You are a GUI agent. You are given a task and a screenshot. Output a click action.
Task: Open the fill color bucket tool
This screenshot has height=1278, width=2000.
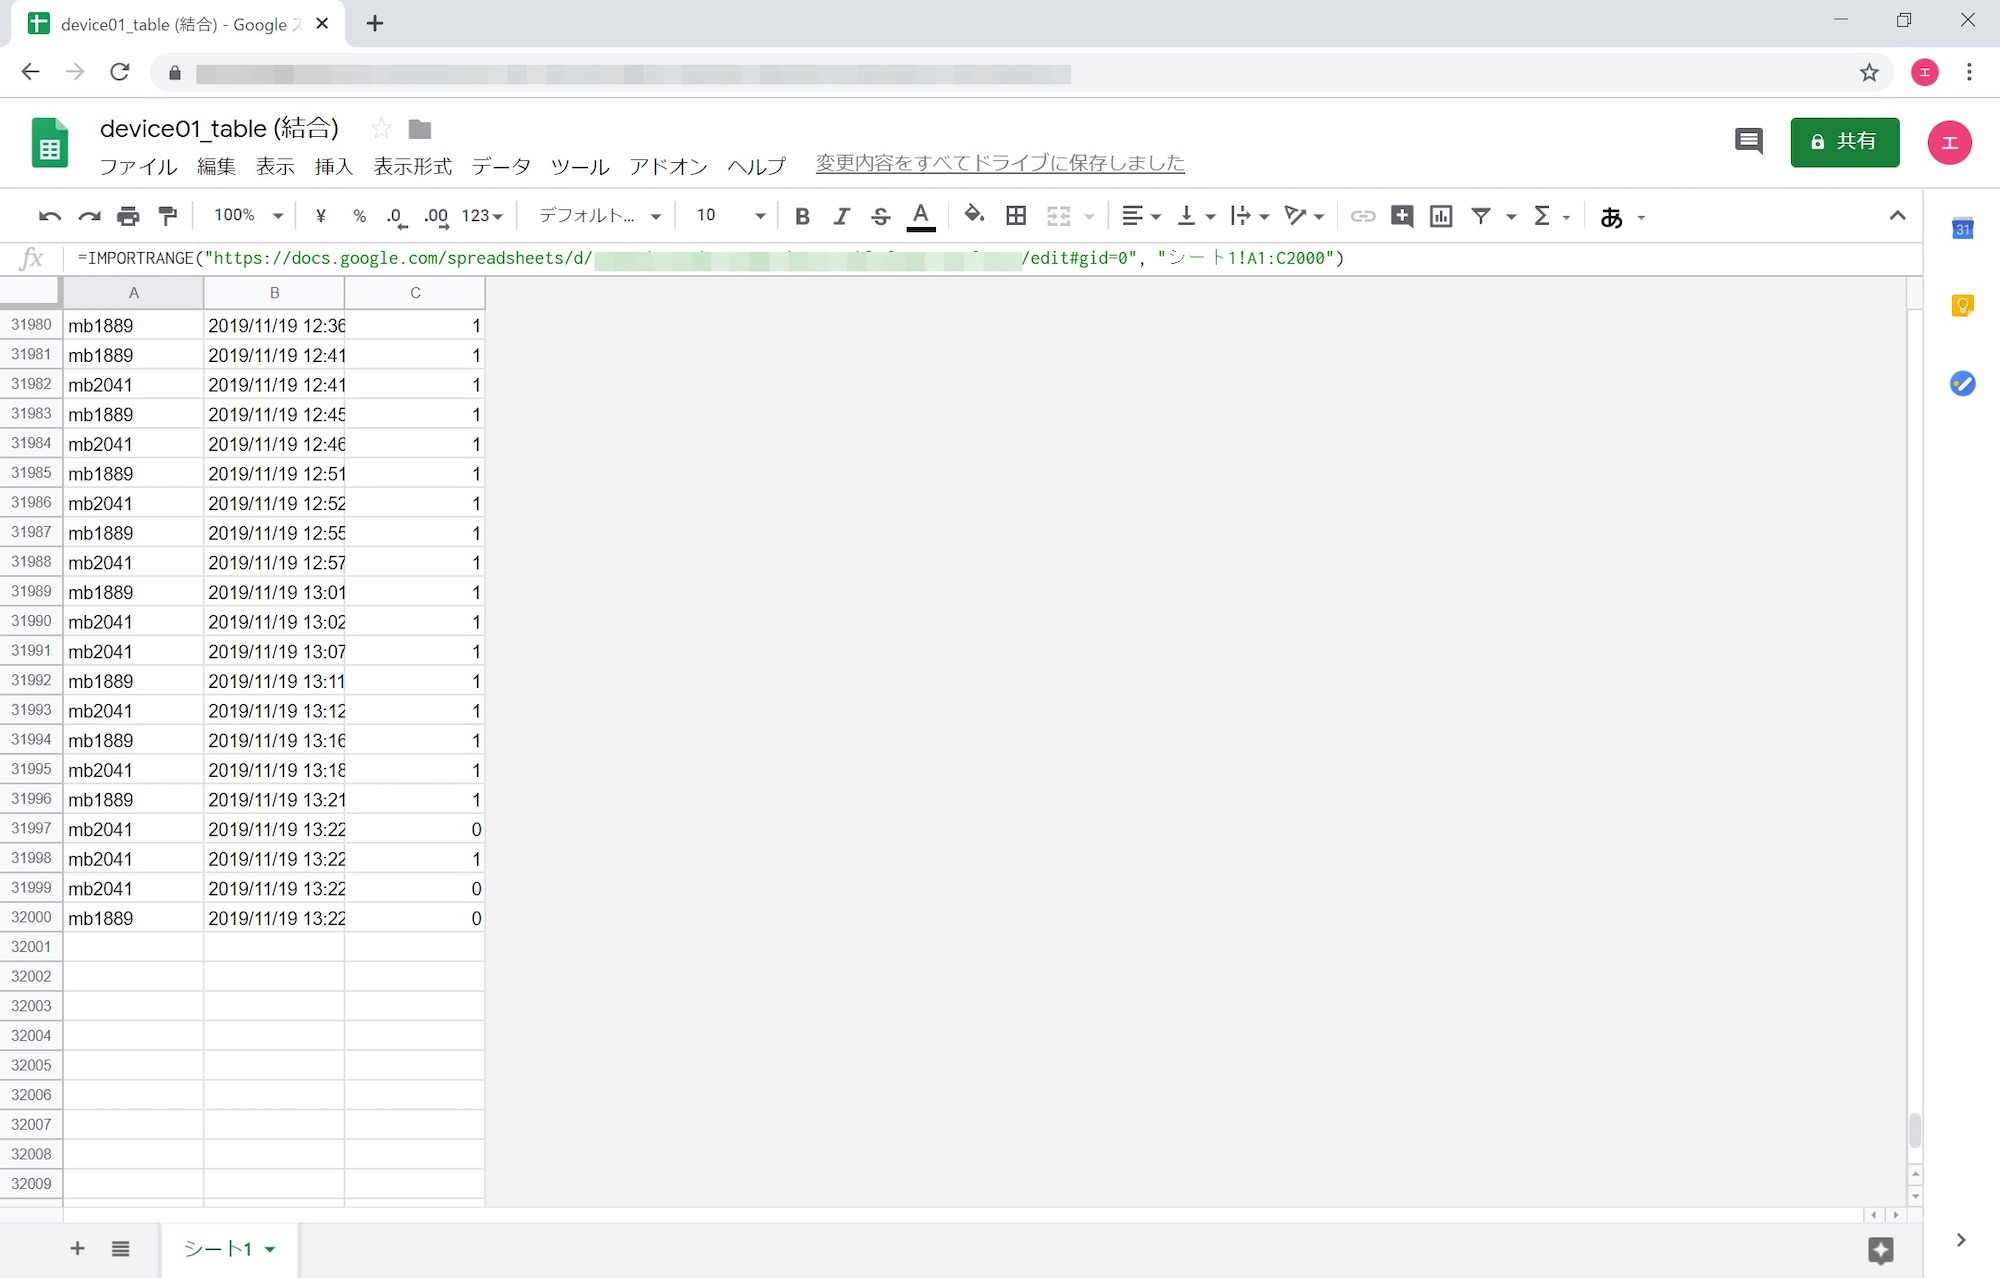[973, 215]
